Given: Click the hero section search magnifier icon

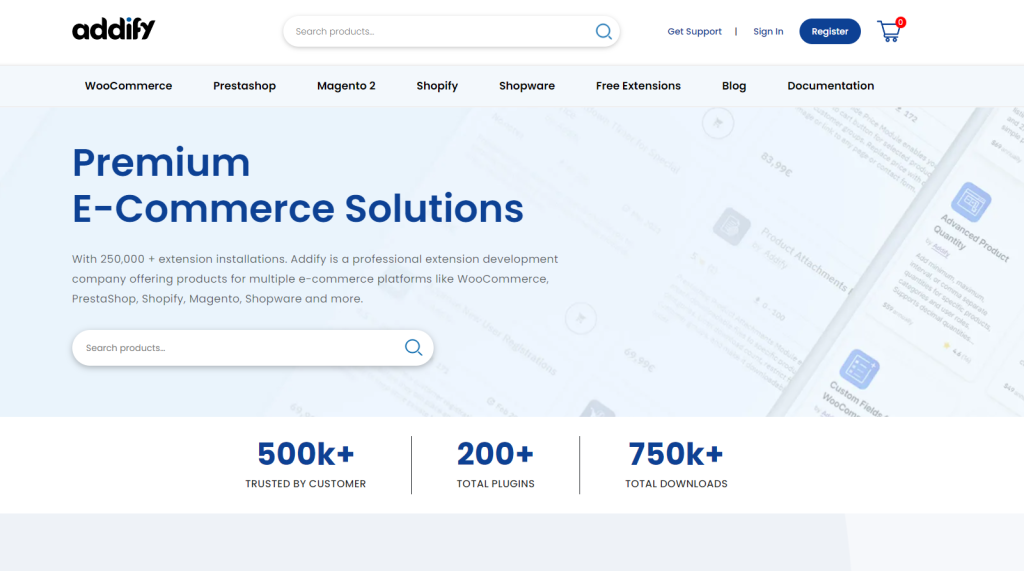Looking at the screenshot, I should point(413,347).
